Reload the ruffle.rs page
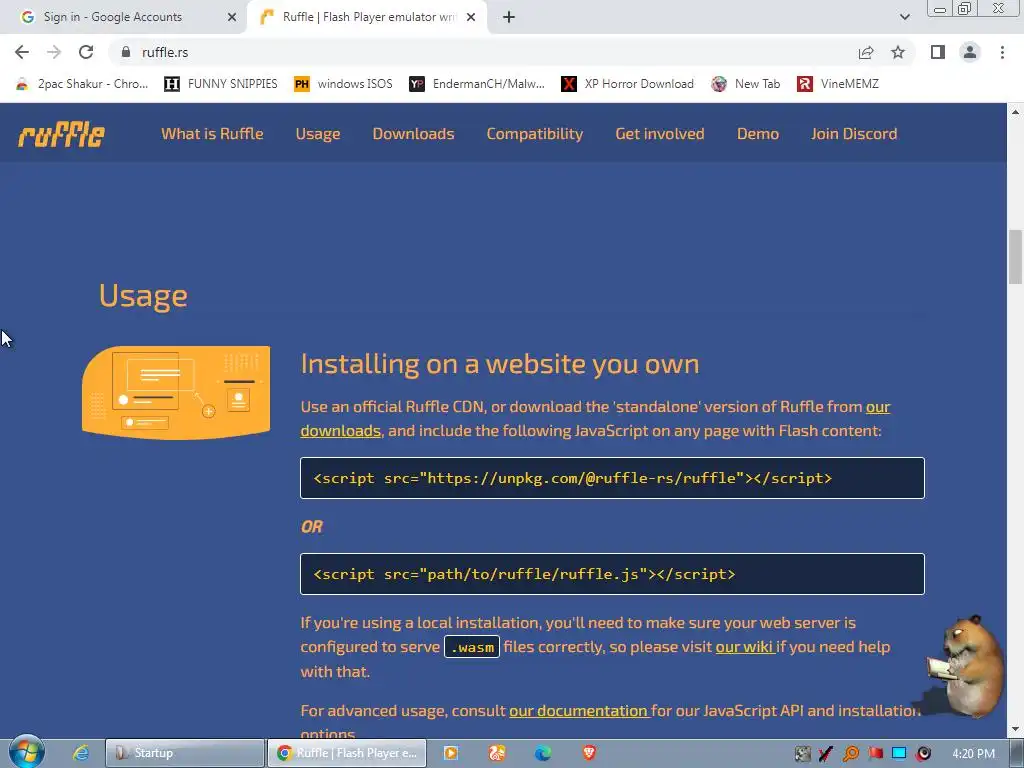Screen dimensions: 1024x768 [86, 52]
